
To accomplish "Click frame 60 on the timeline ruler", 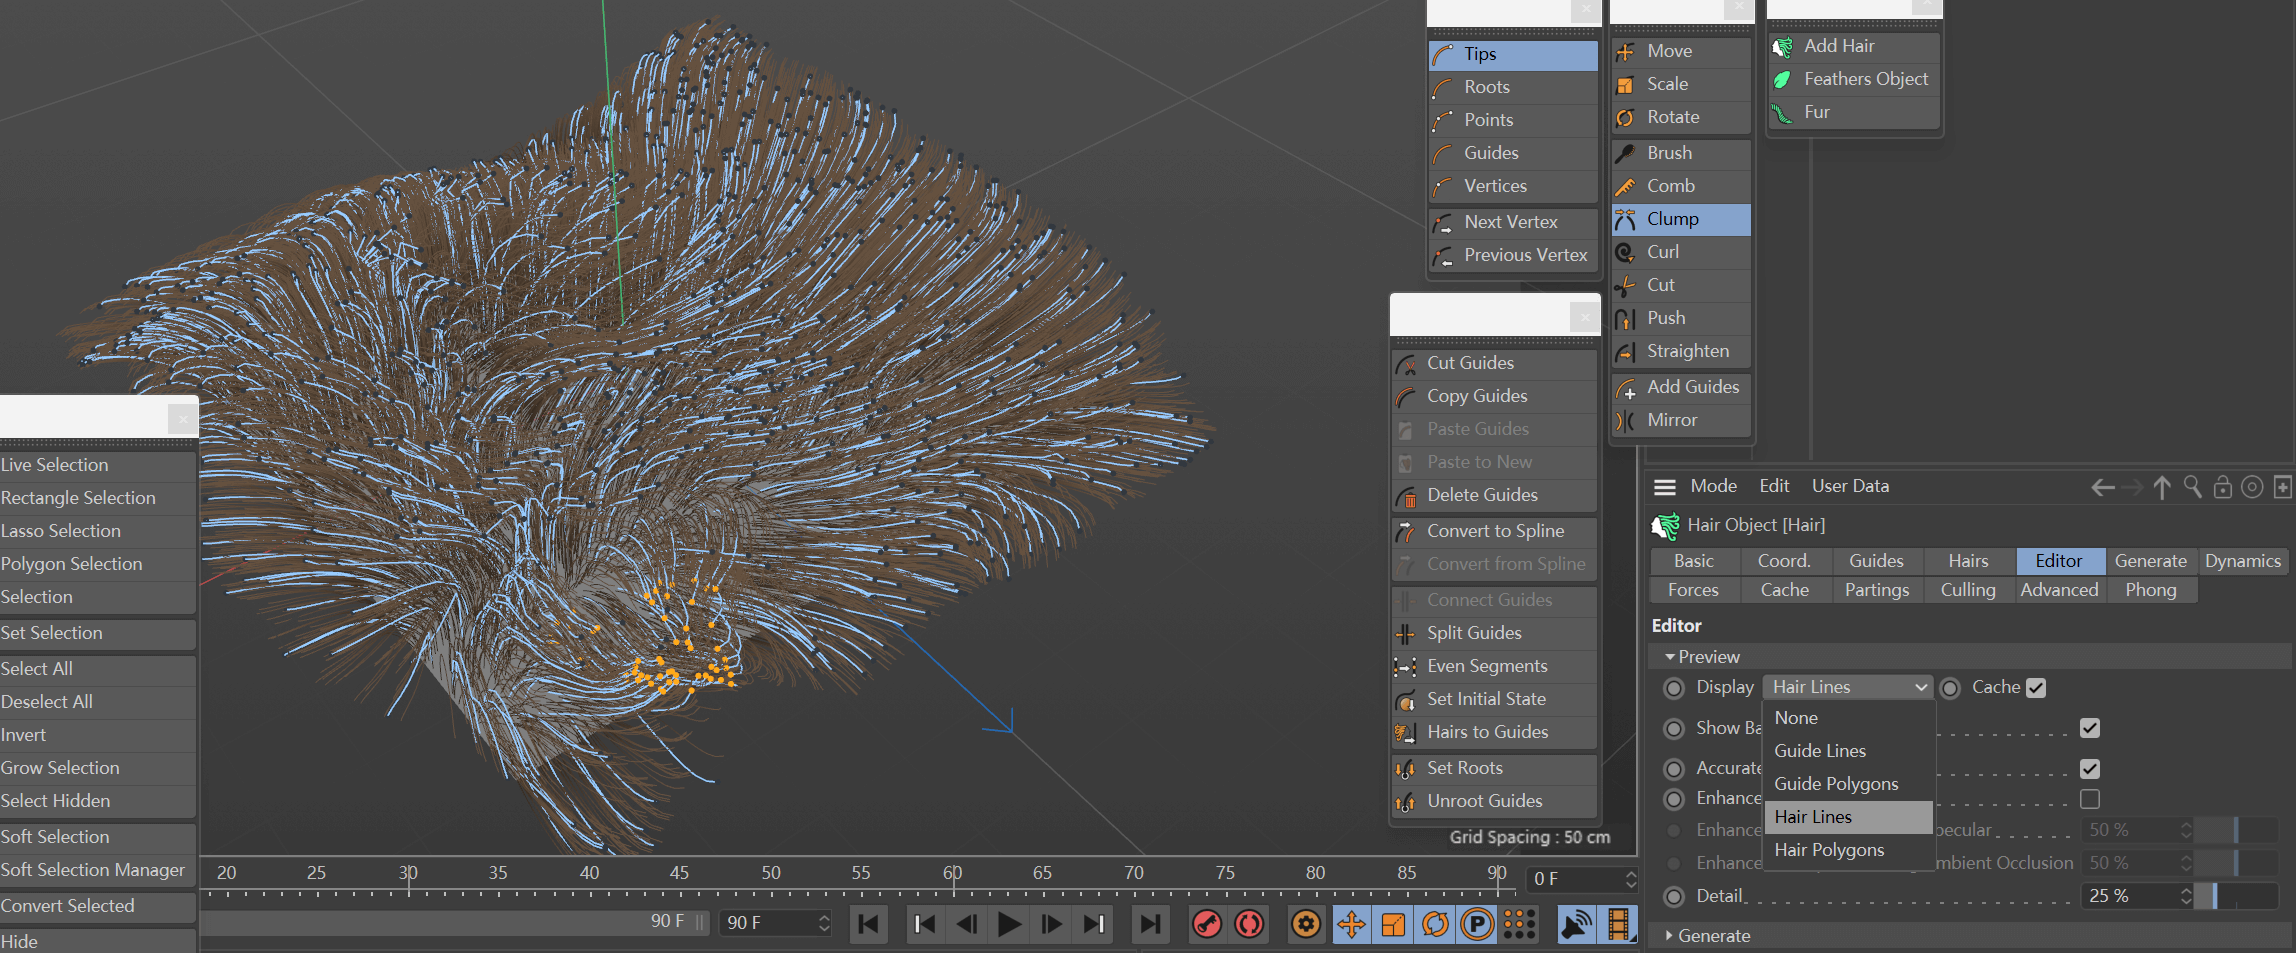I will pos(952,873).
